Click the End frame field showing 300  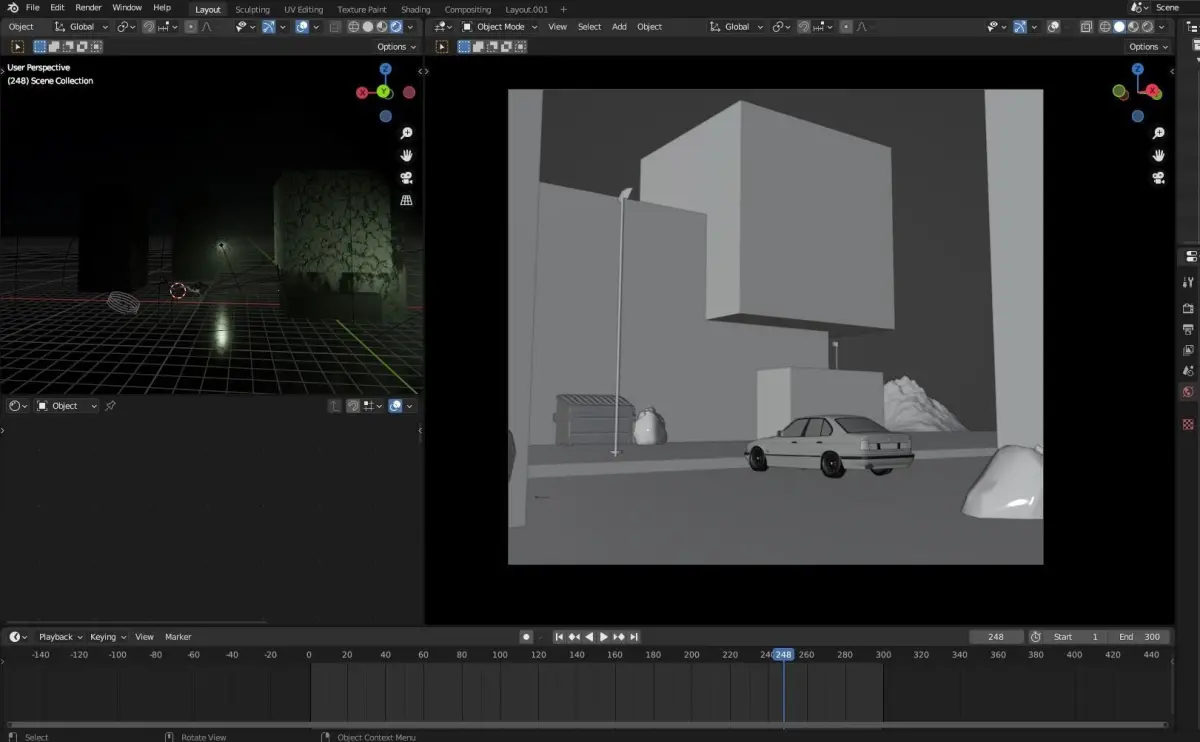(1139, 637)
